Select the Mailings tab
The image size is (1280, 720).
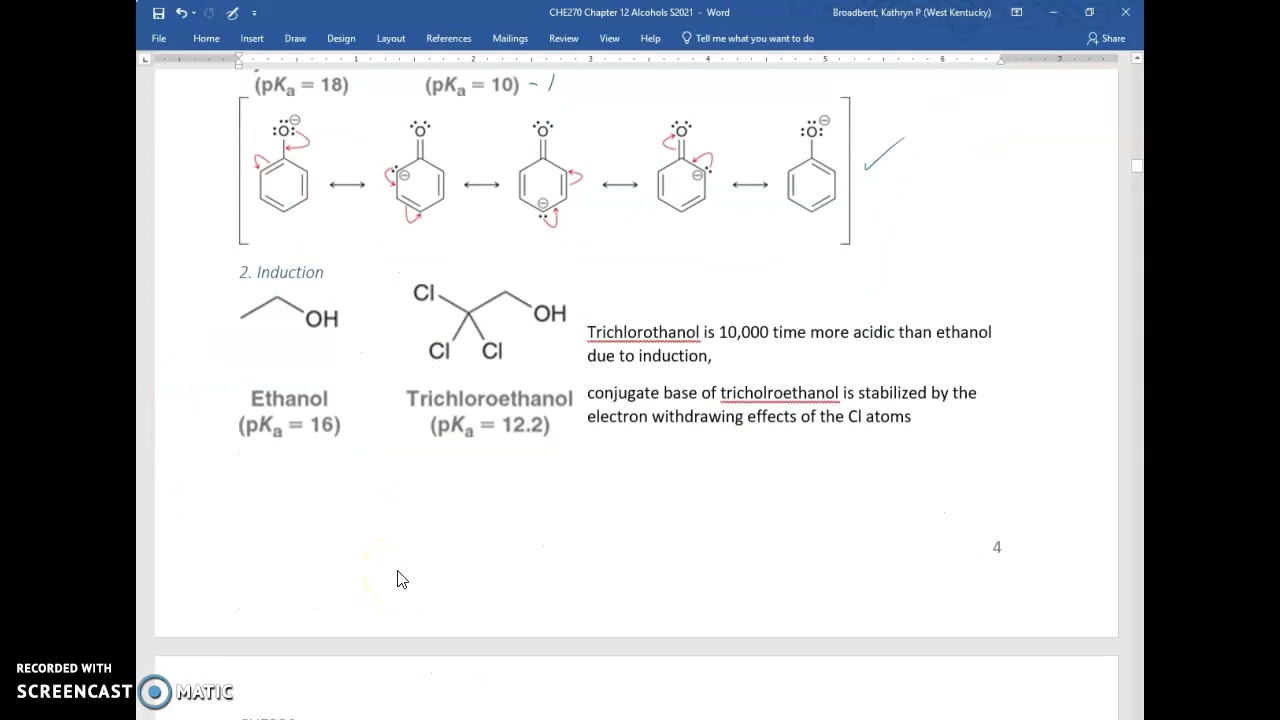point(510,39)
